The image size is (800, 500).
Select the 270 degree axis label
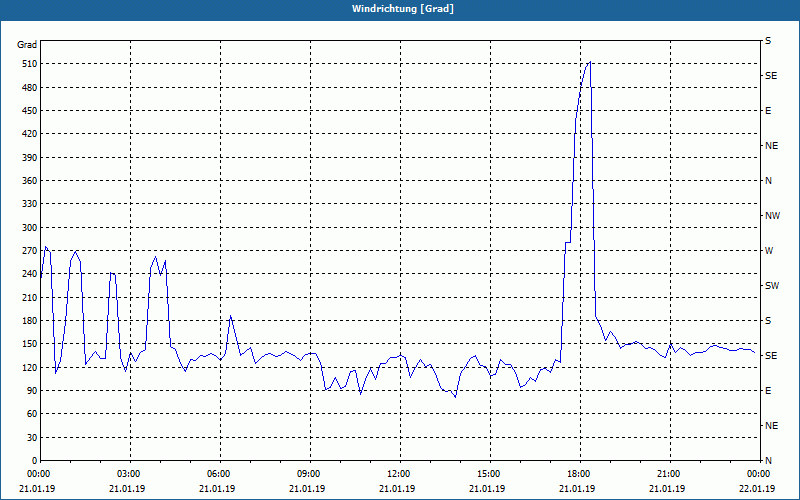point(30,251)
